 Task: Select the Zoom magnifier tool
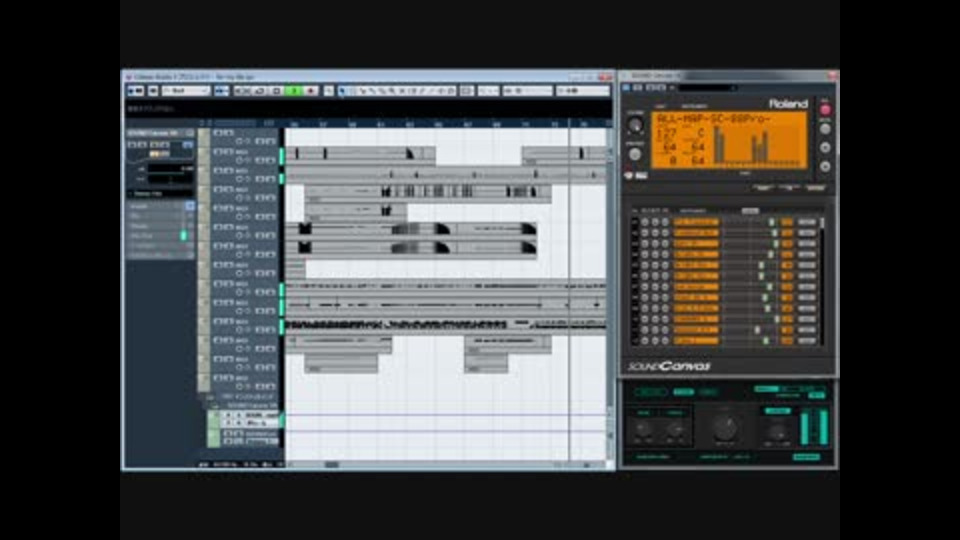(391, 91)
